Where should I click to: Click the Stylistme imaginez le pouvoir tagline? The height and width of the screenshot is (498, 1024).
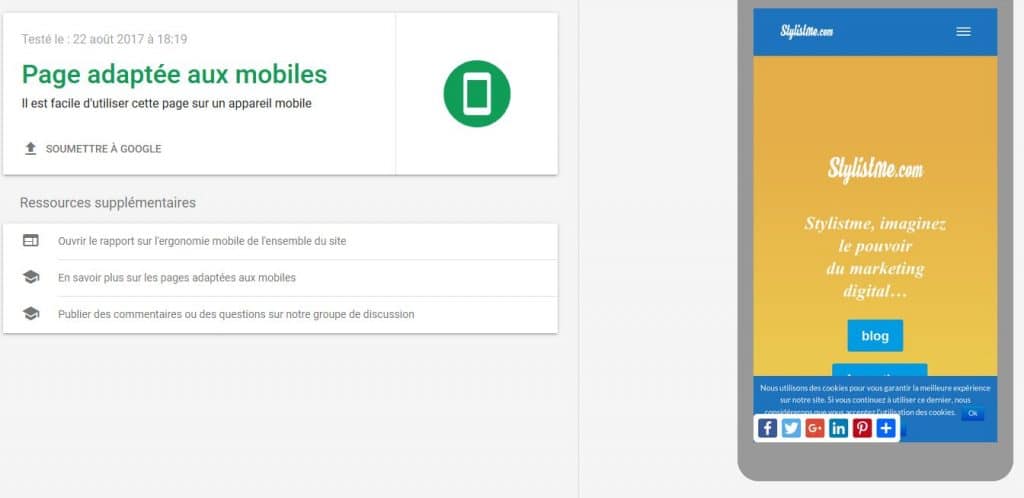tap(875, 258)
